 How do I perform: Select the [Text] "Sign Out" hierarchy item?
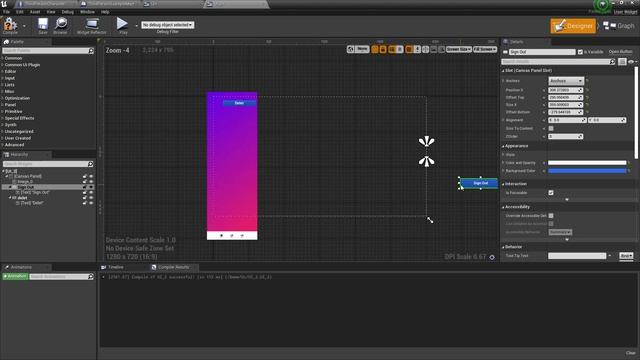pyautogui.click(x=36, y=192)
